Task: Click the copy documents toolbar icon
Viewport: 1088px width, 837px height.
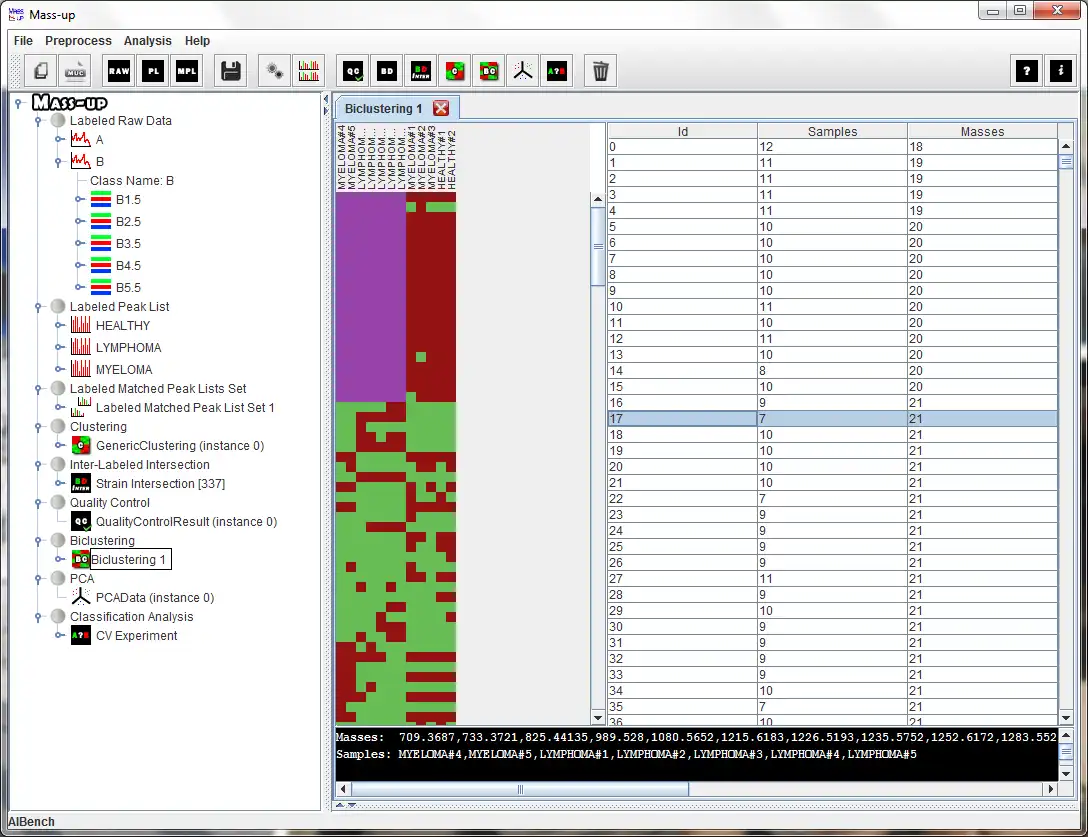Action: [x=42, y=71]
